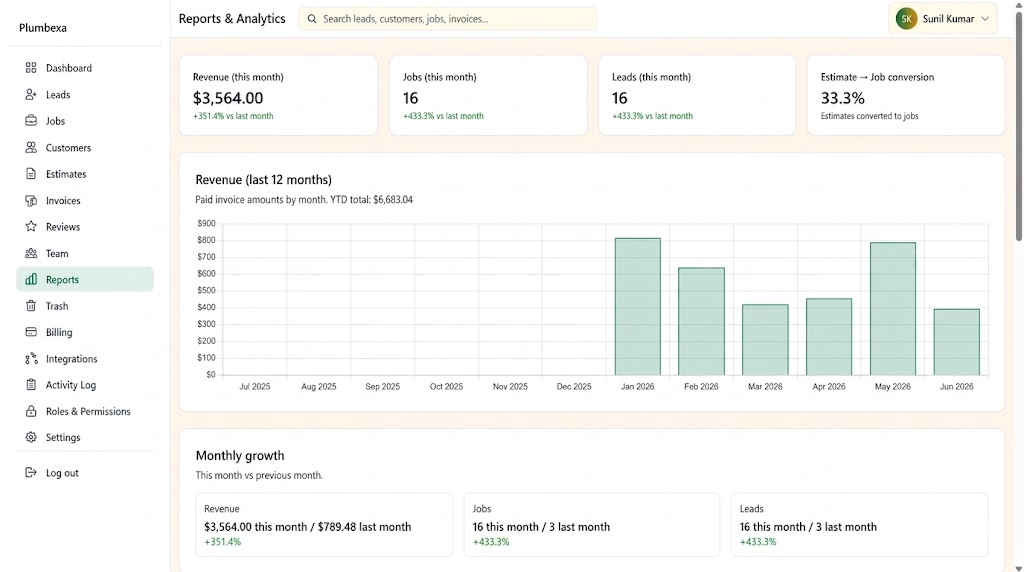Click the "Estimates converted to jobs" text
The height and width of the screenshot is (572, 1024).
tap(869, 116)
